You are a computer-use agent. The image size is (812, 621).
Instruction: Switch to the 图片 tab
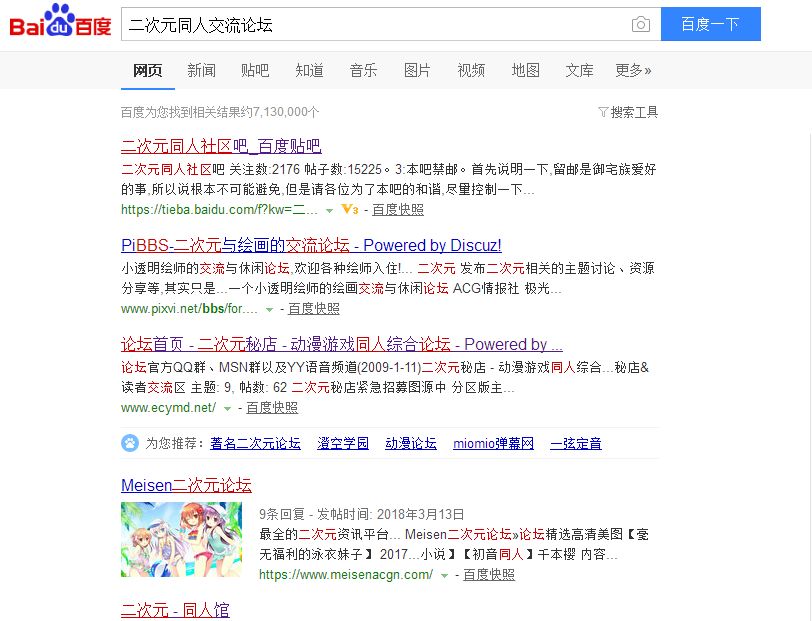417,70
